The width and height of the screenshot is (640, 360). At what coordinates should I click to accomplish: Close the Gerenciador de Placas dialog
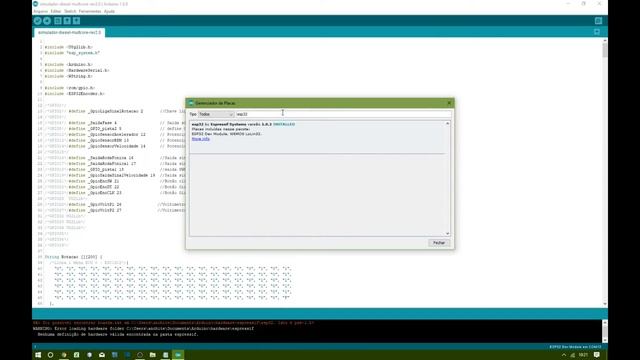449,103
